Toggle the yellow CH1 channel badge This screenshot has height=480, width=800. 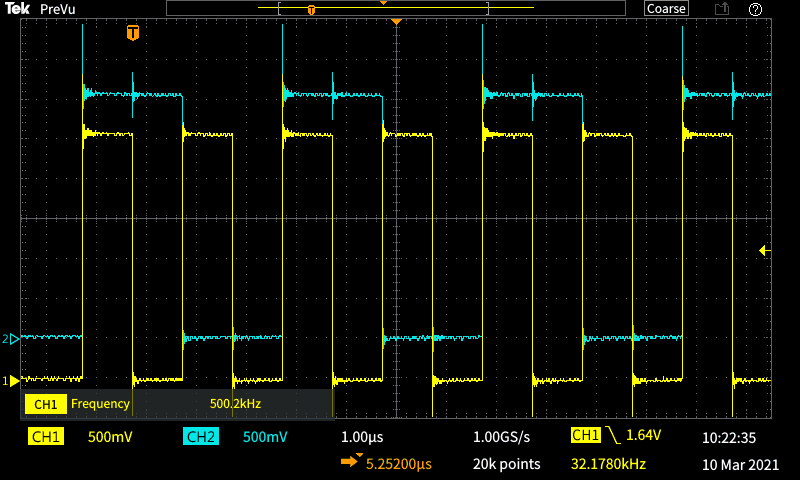coord(46,437)
